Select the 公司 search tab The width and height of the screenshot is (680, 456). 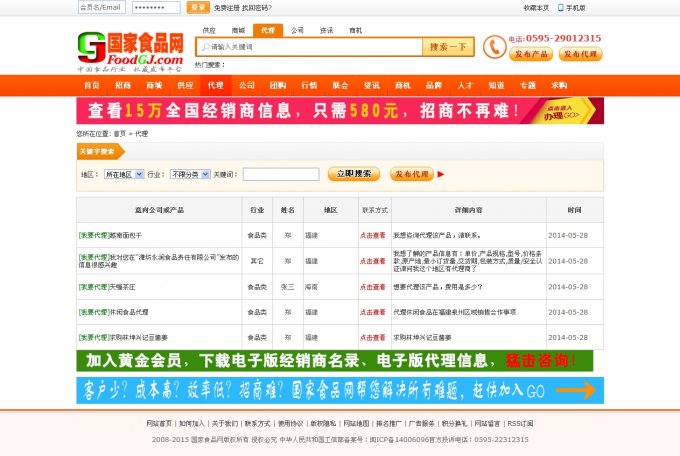297,30
